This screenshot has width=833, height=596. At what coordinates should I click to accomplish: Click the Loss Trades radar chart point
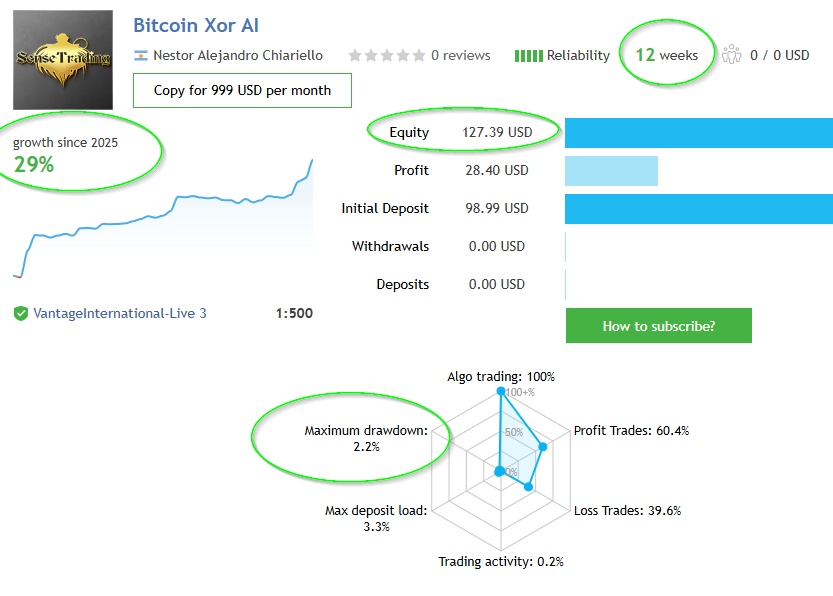(528, 488)
